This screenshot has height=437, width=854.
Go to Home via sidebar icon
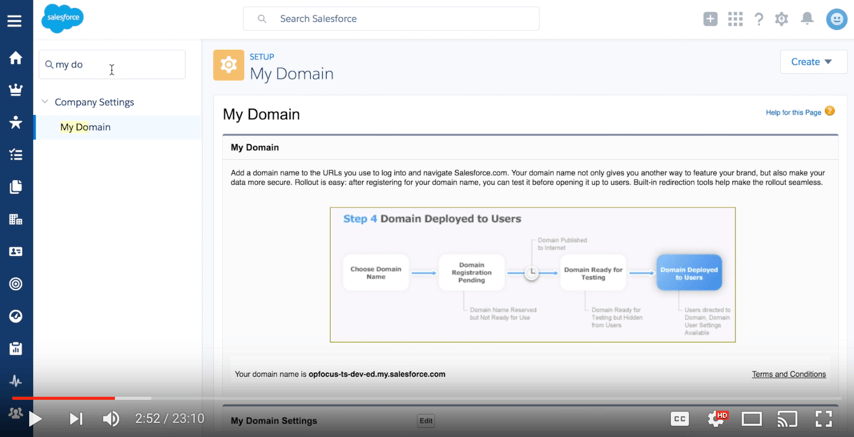point(15,58)
